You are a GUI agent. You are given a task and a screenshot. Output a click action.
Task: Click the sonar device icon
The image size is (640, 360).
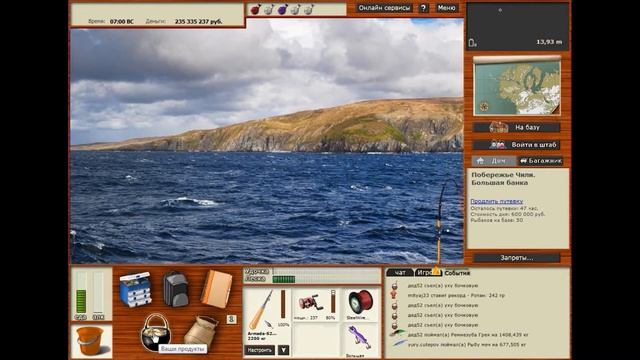coord(472,42)
